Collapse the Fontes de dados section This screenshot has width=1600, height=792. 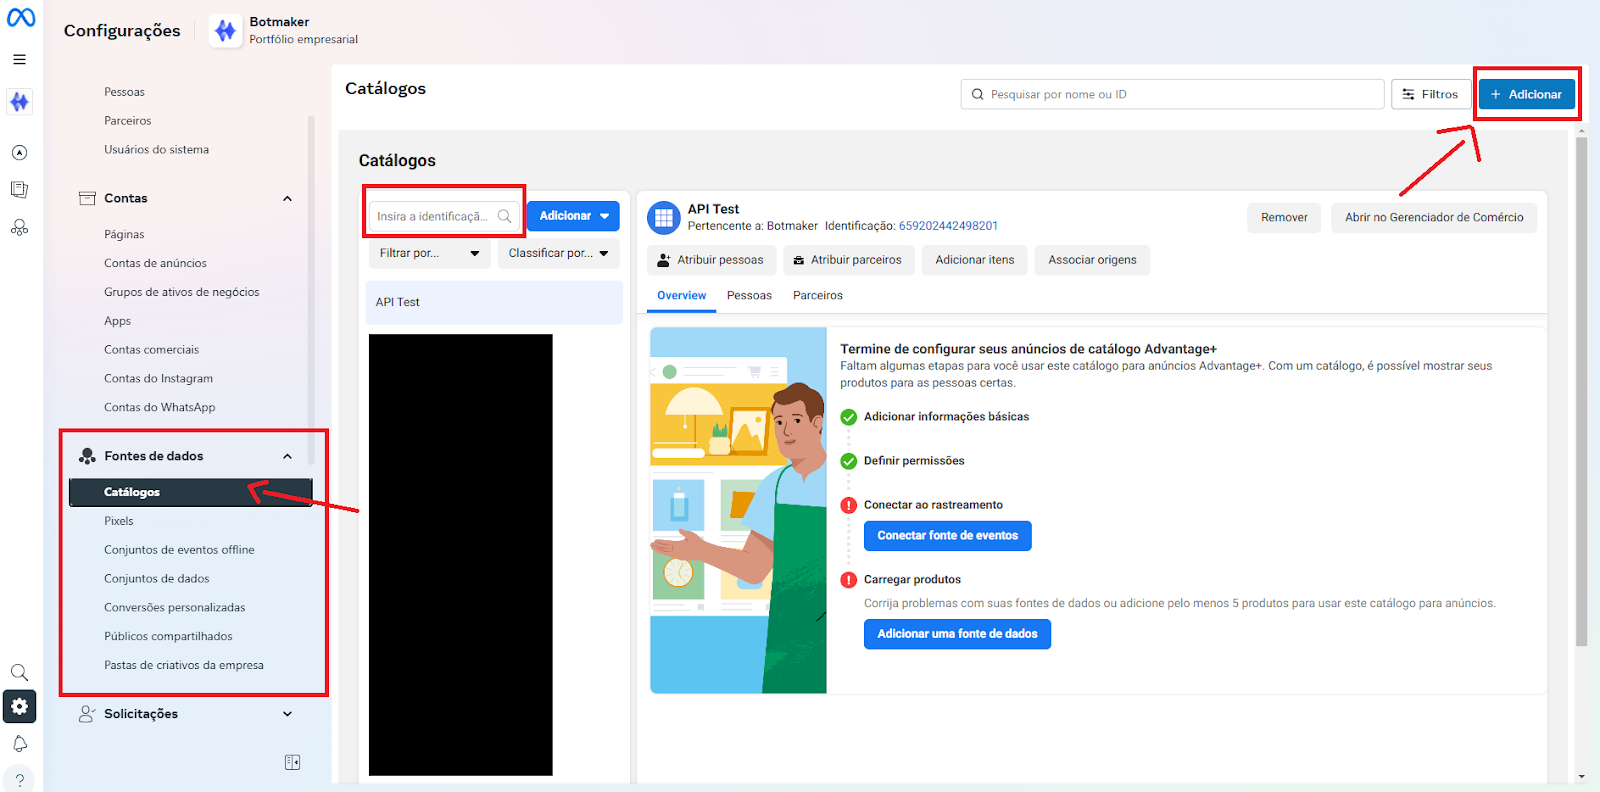(287, 456)
